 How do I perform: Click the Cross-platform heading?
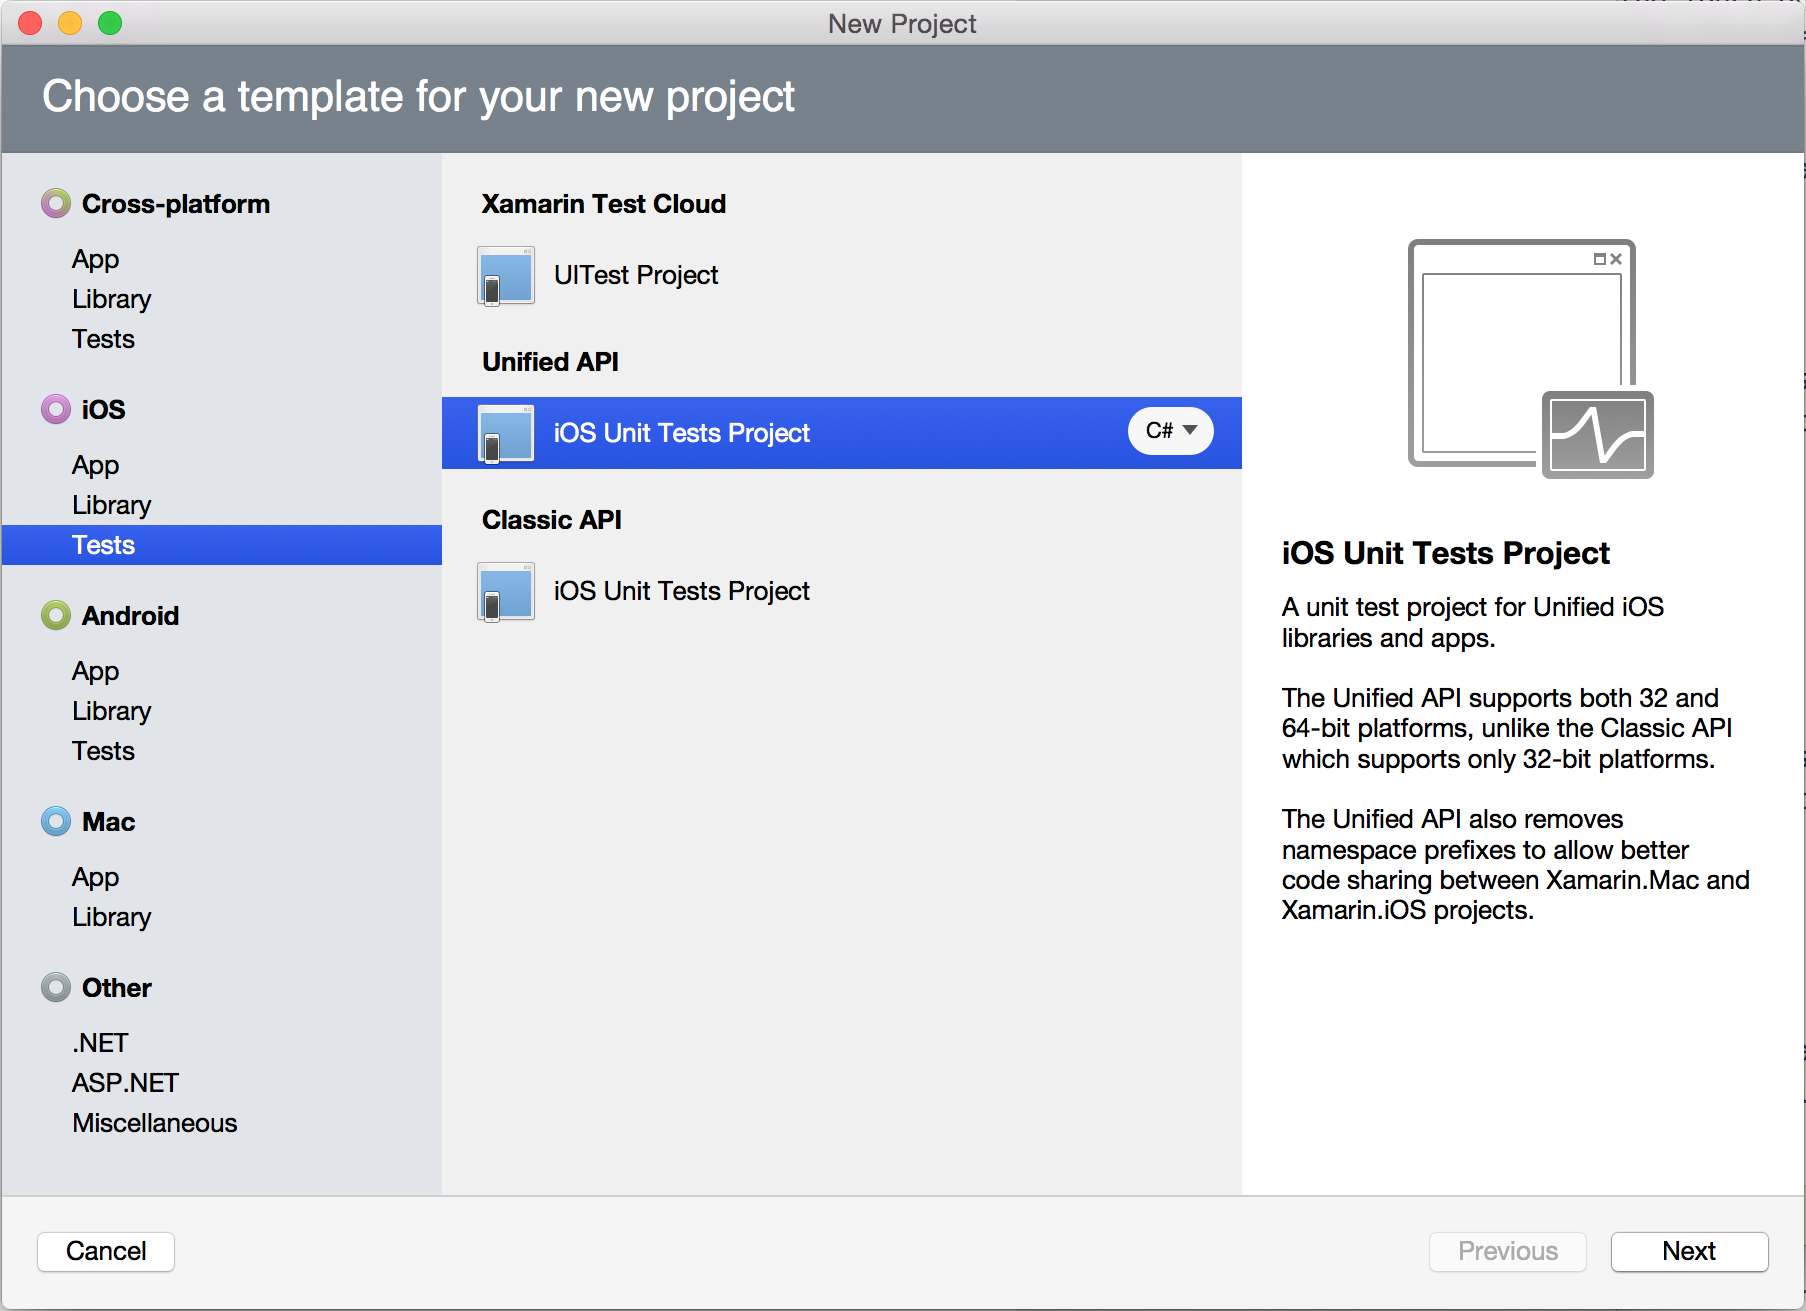[x=176, y=204]
